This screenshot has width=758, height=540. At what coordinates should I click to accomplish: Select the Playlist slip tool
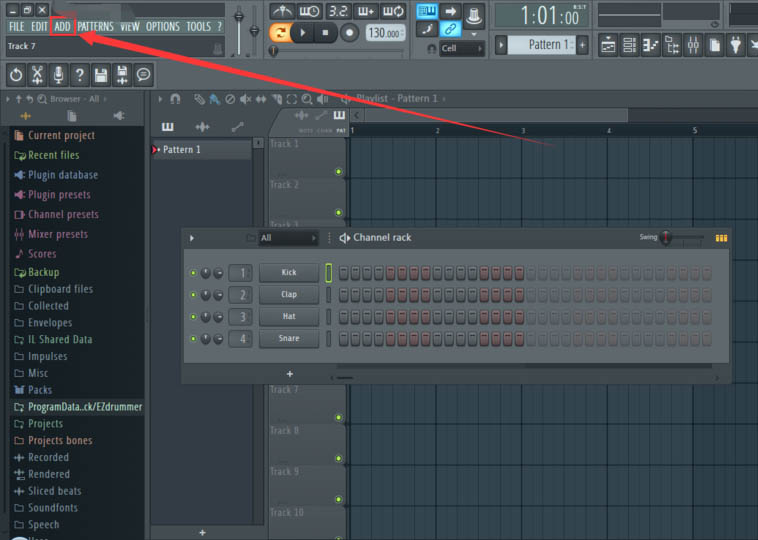point(261,99)
